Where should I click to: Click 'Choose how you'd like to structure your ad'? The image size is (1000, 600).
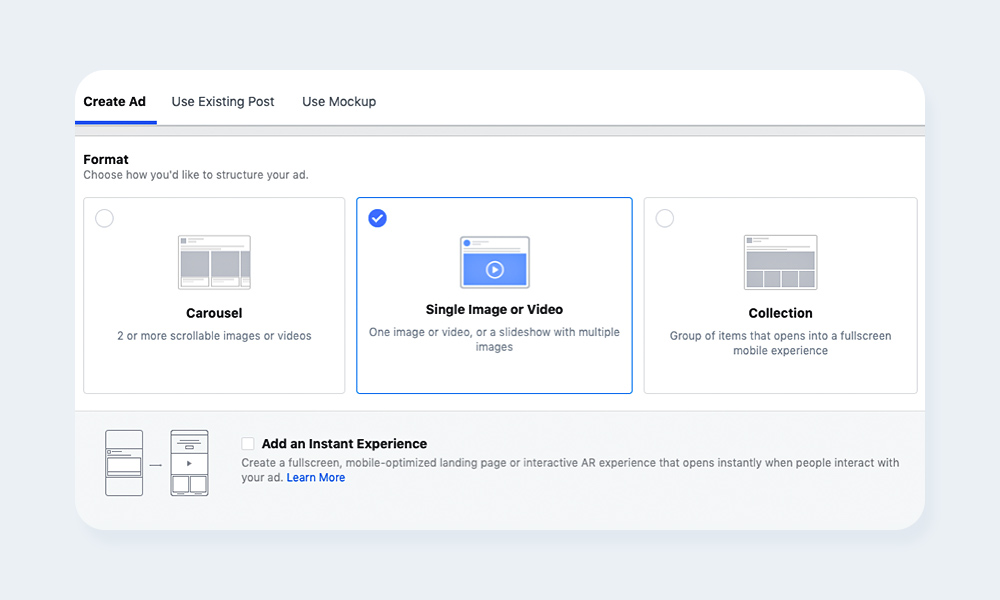pyautogui.click(x=196, y=175)
